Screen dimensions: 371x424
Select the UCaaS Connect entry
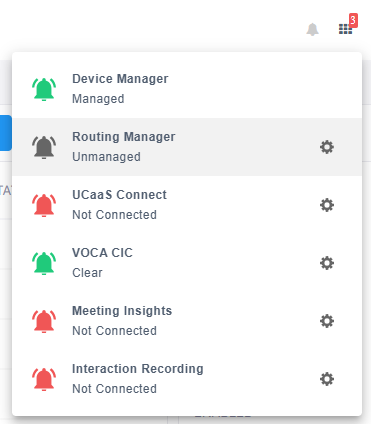187,205
